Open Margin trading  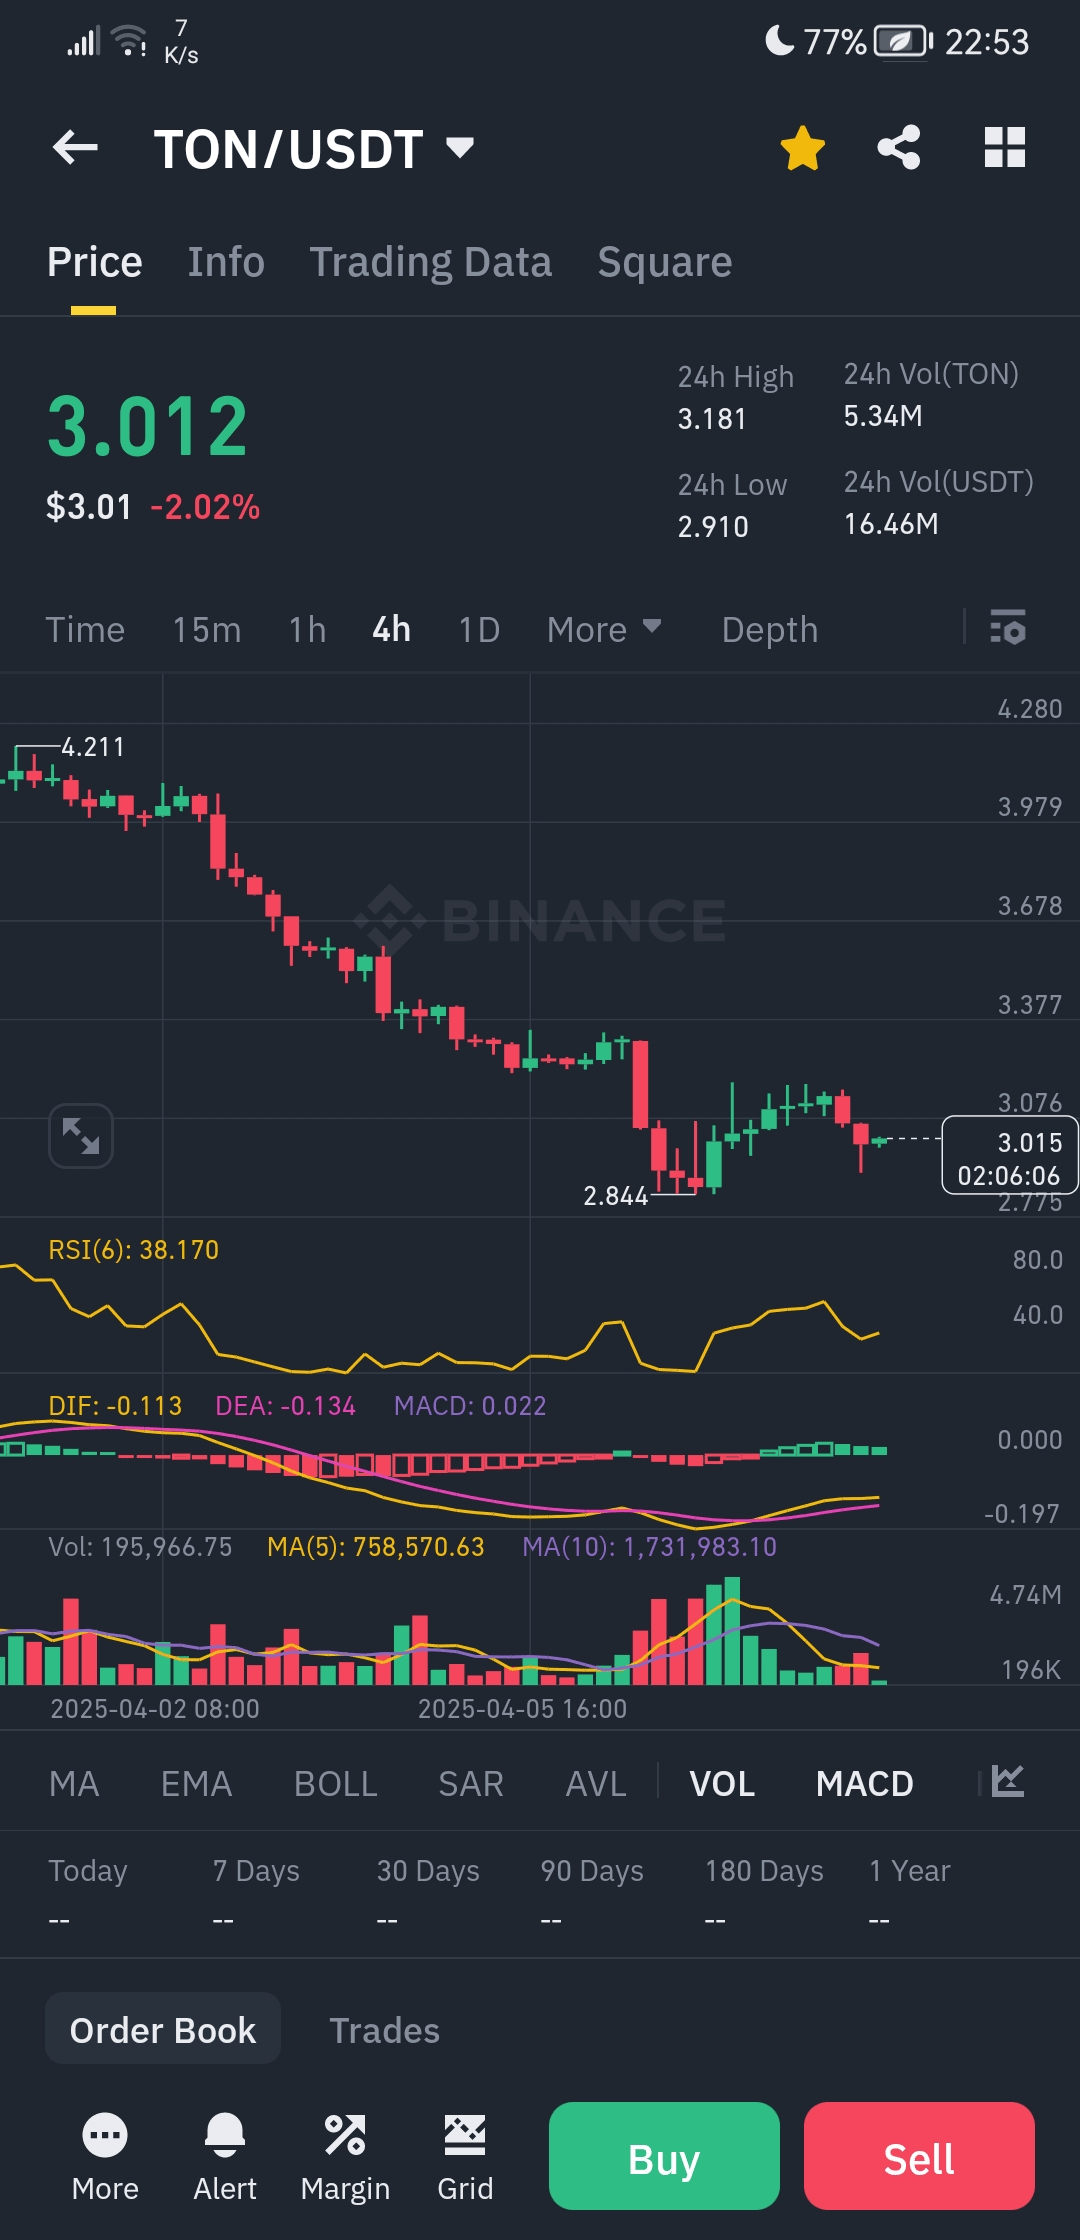(x=345, y=2158)
